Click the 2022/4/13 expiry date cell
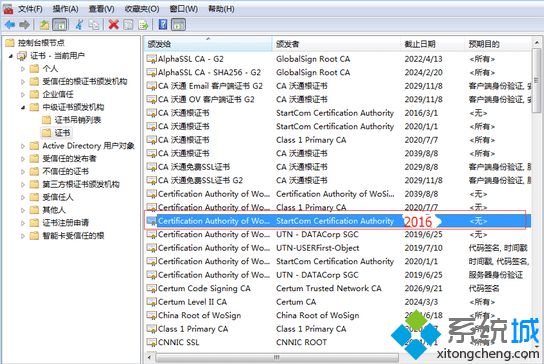 (423, 59)
